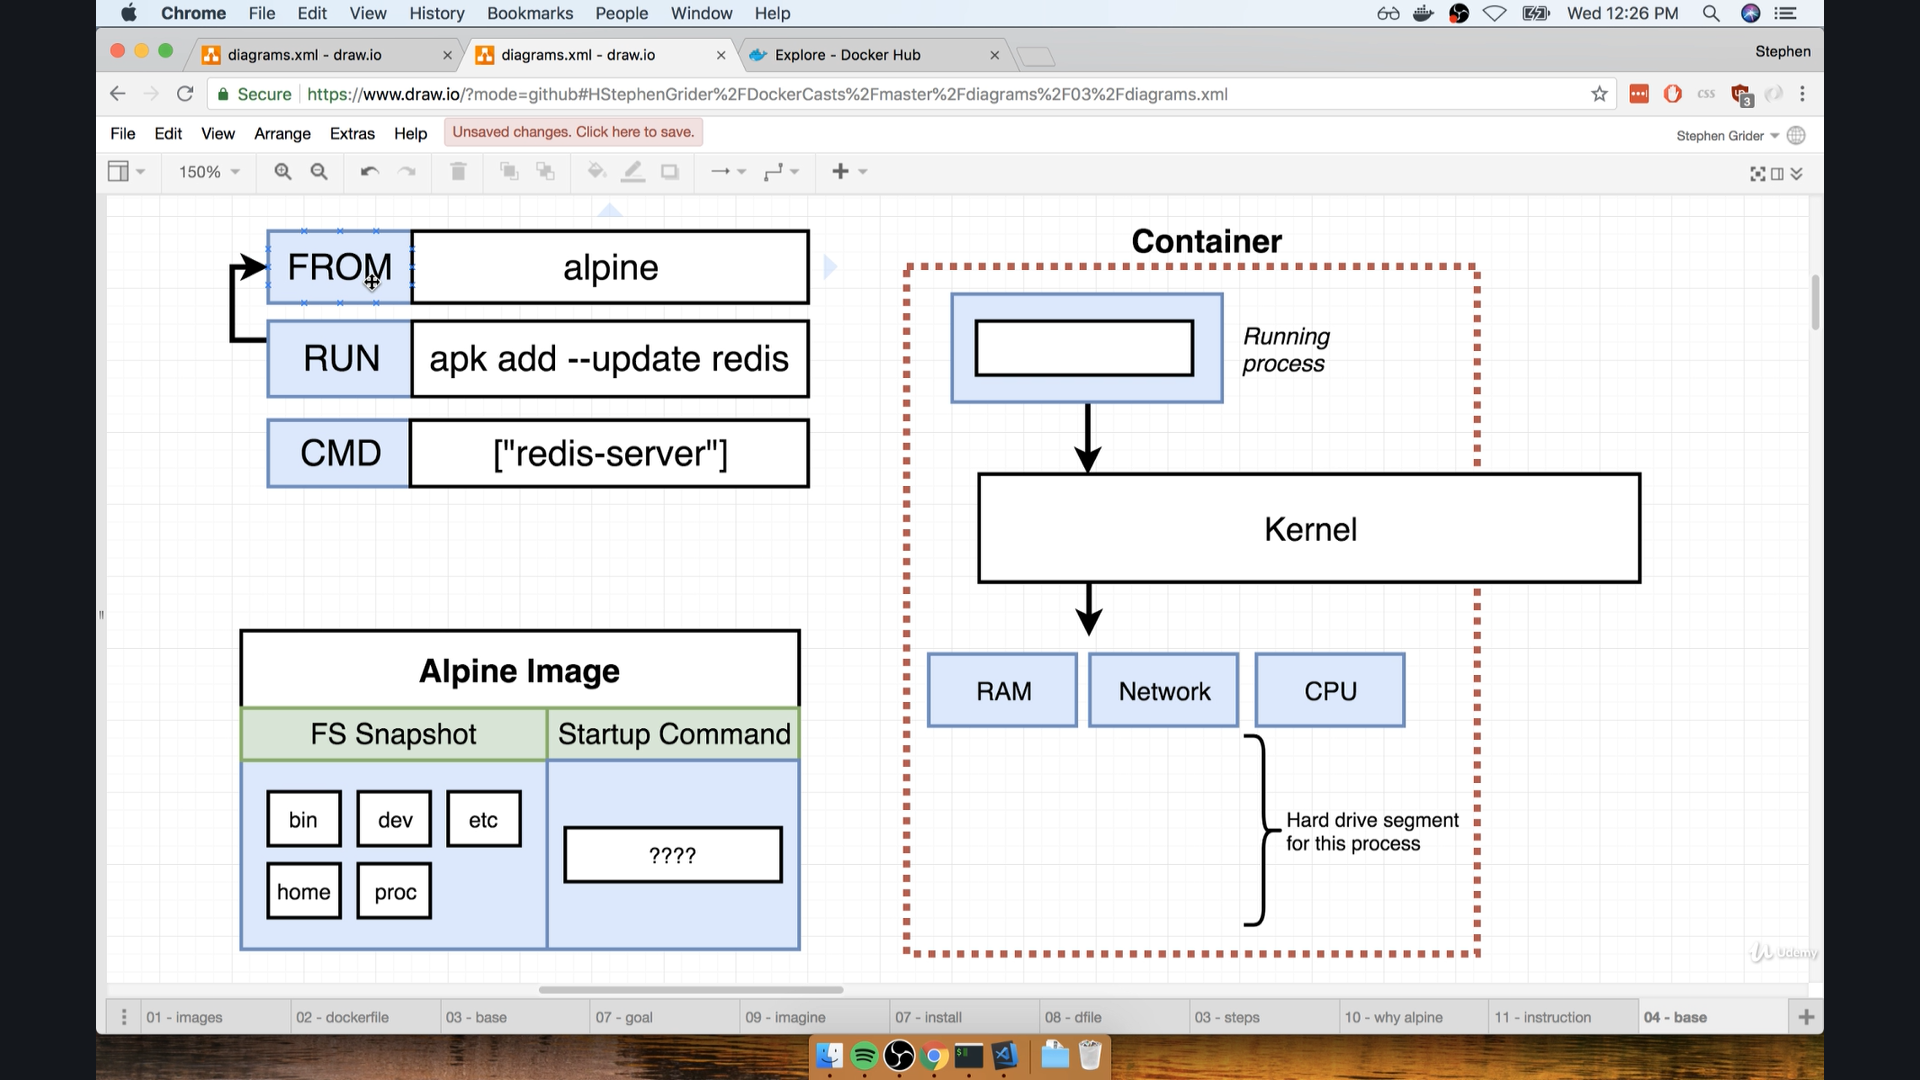The image size is (1920, 1080).
Task: Click the Unsaved changes save banner
Action: (x=572, y=131)
